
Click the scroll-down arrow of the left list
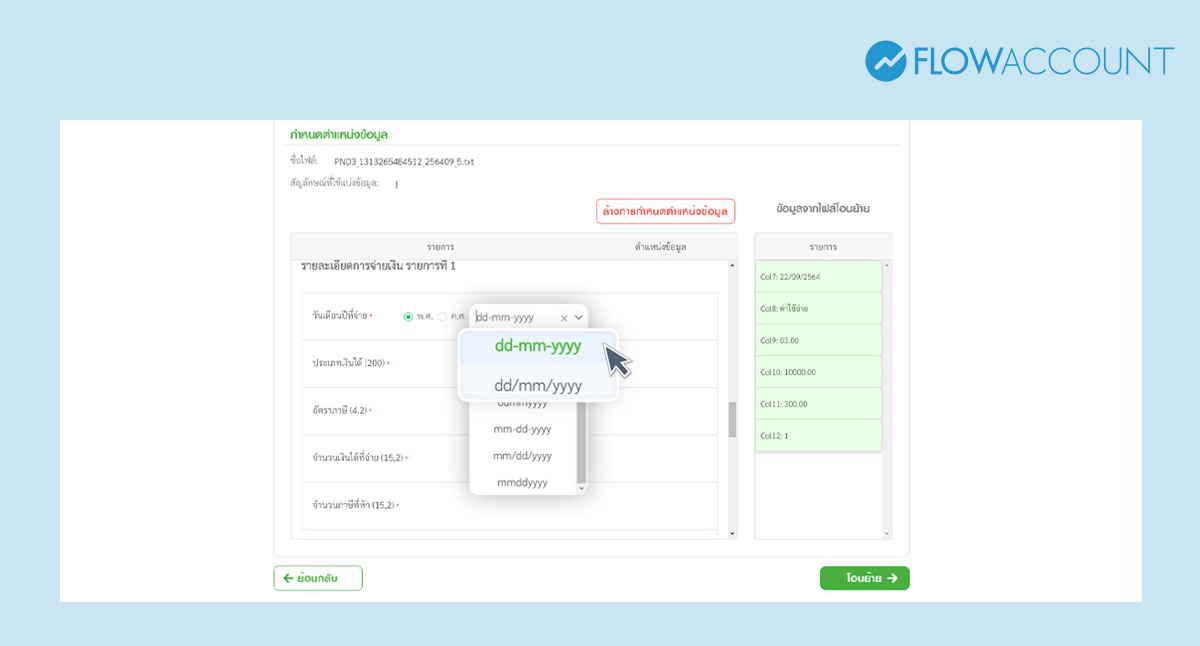732,534
